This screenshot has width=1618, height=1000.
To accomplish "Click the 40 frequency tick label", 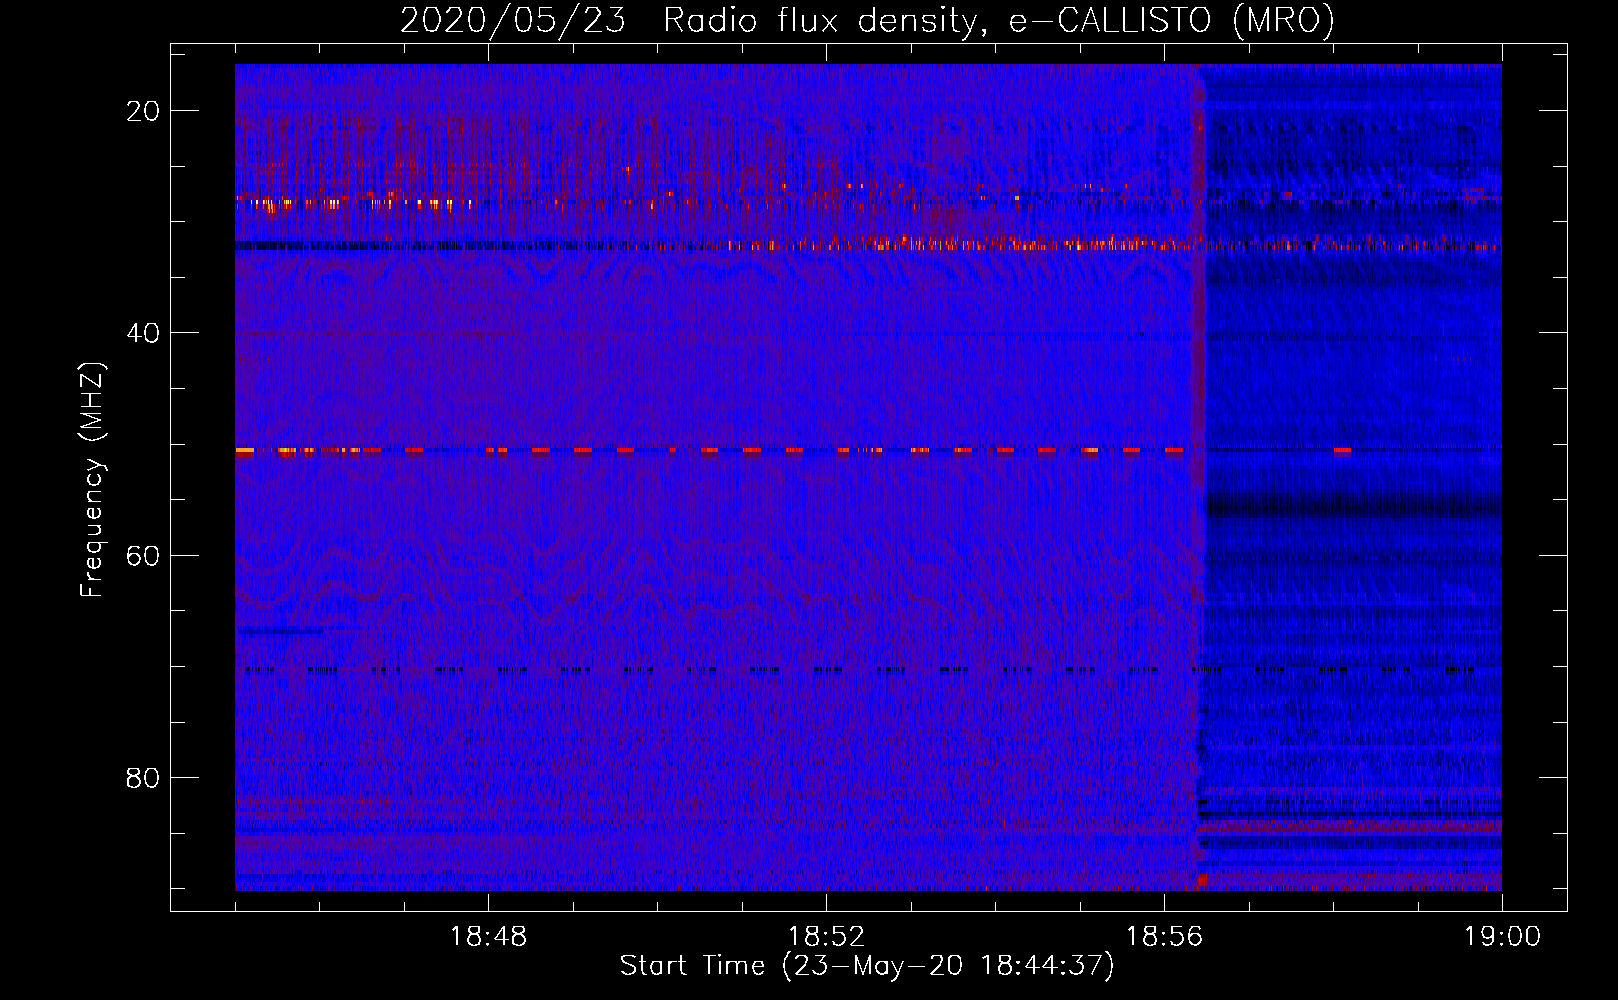I will 143,333.
